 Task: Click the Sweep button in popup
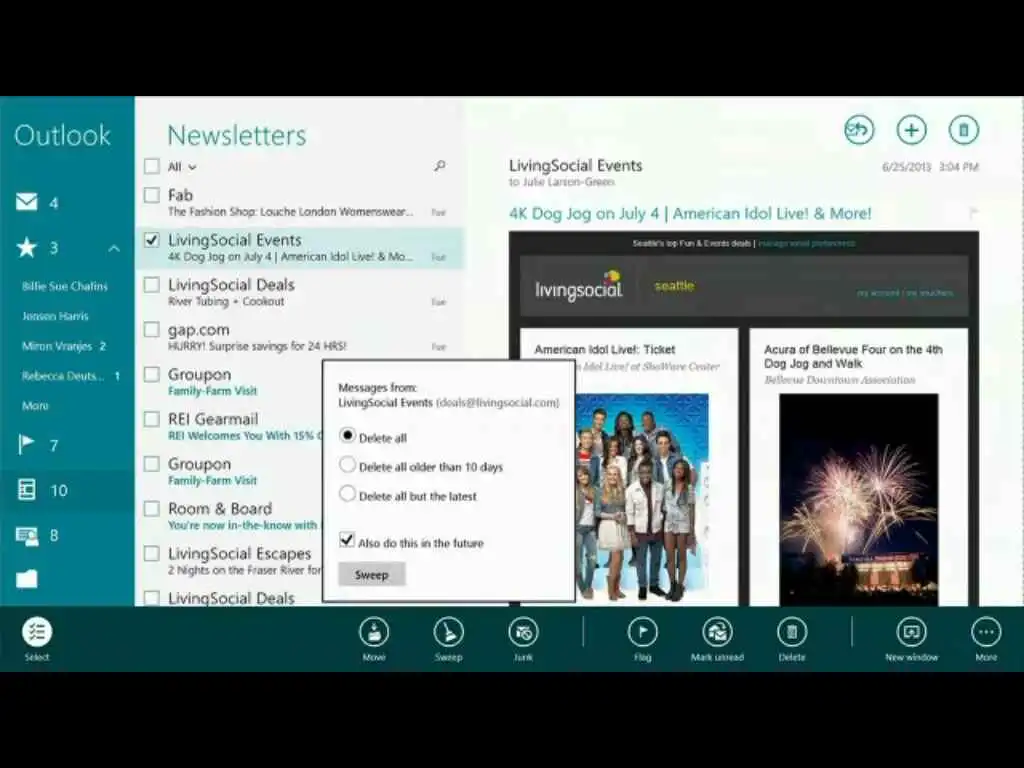pos(372,575)
